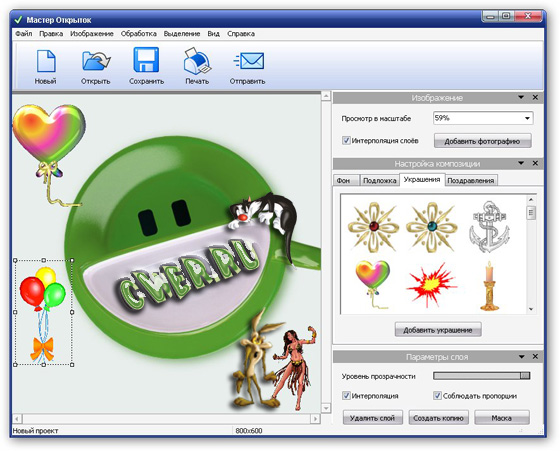
Task: Open the Справка menu
Action: pyautogui.click(x=241, y=34)
